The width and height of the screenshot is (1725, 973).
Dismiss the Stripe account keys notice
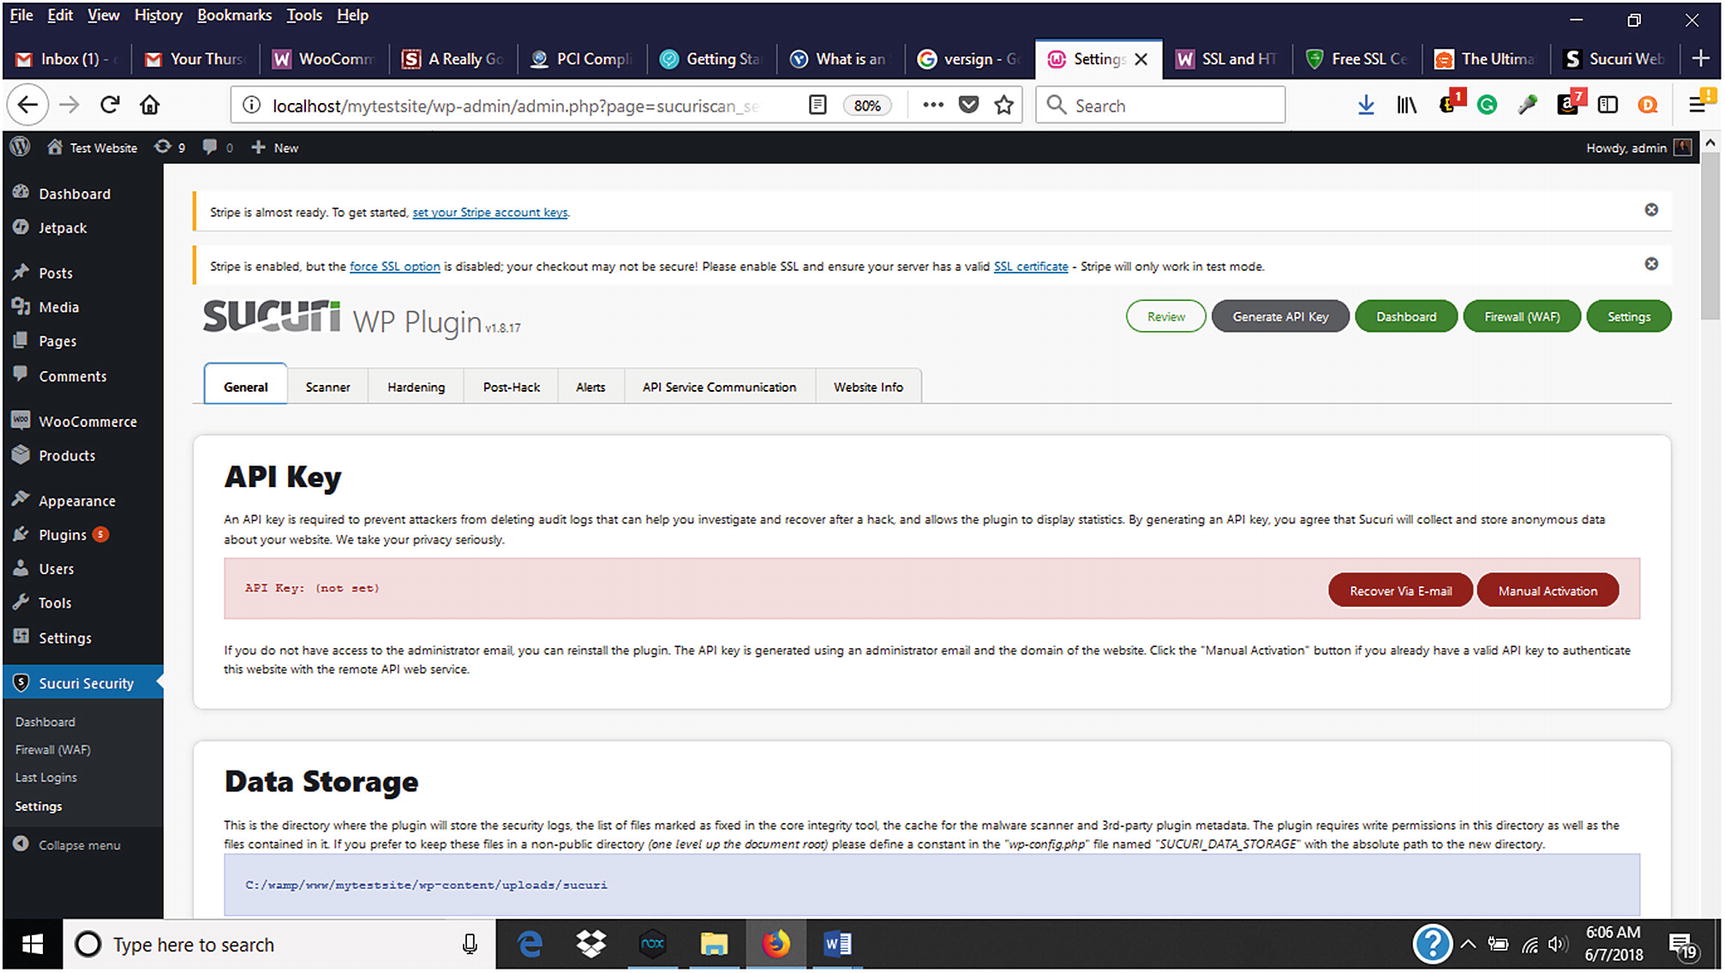[1651, 210]
